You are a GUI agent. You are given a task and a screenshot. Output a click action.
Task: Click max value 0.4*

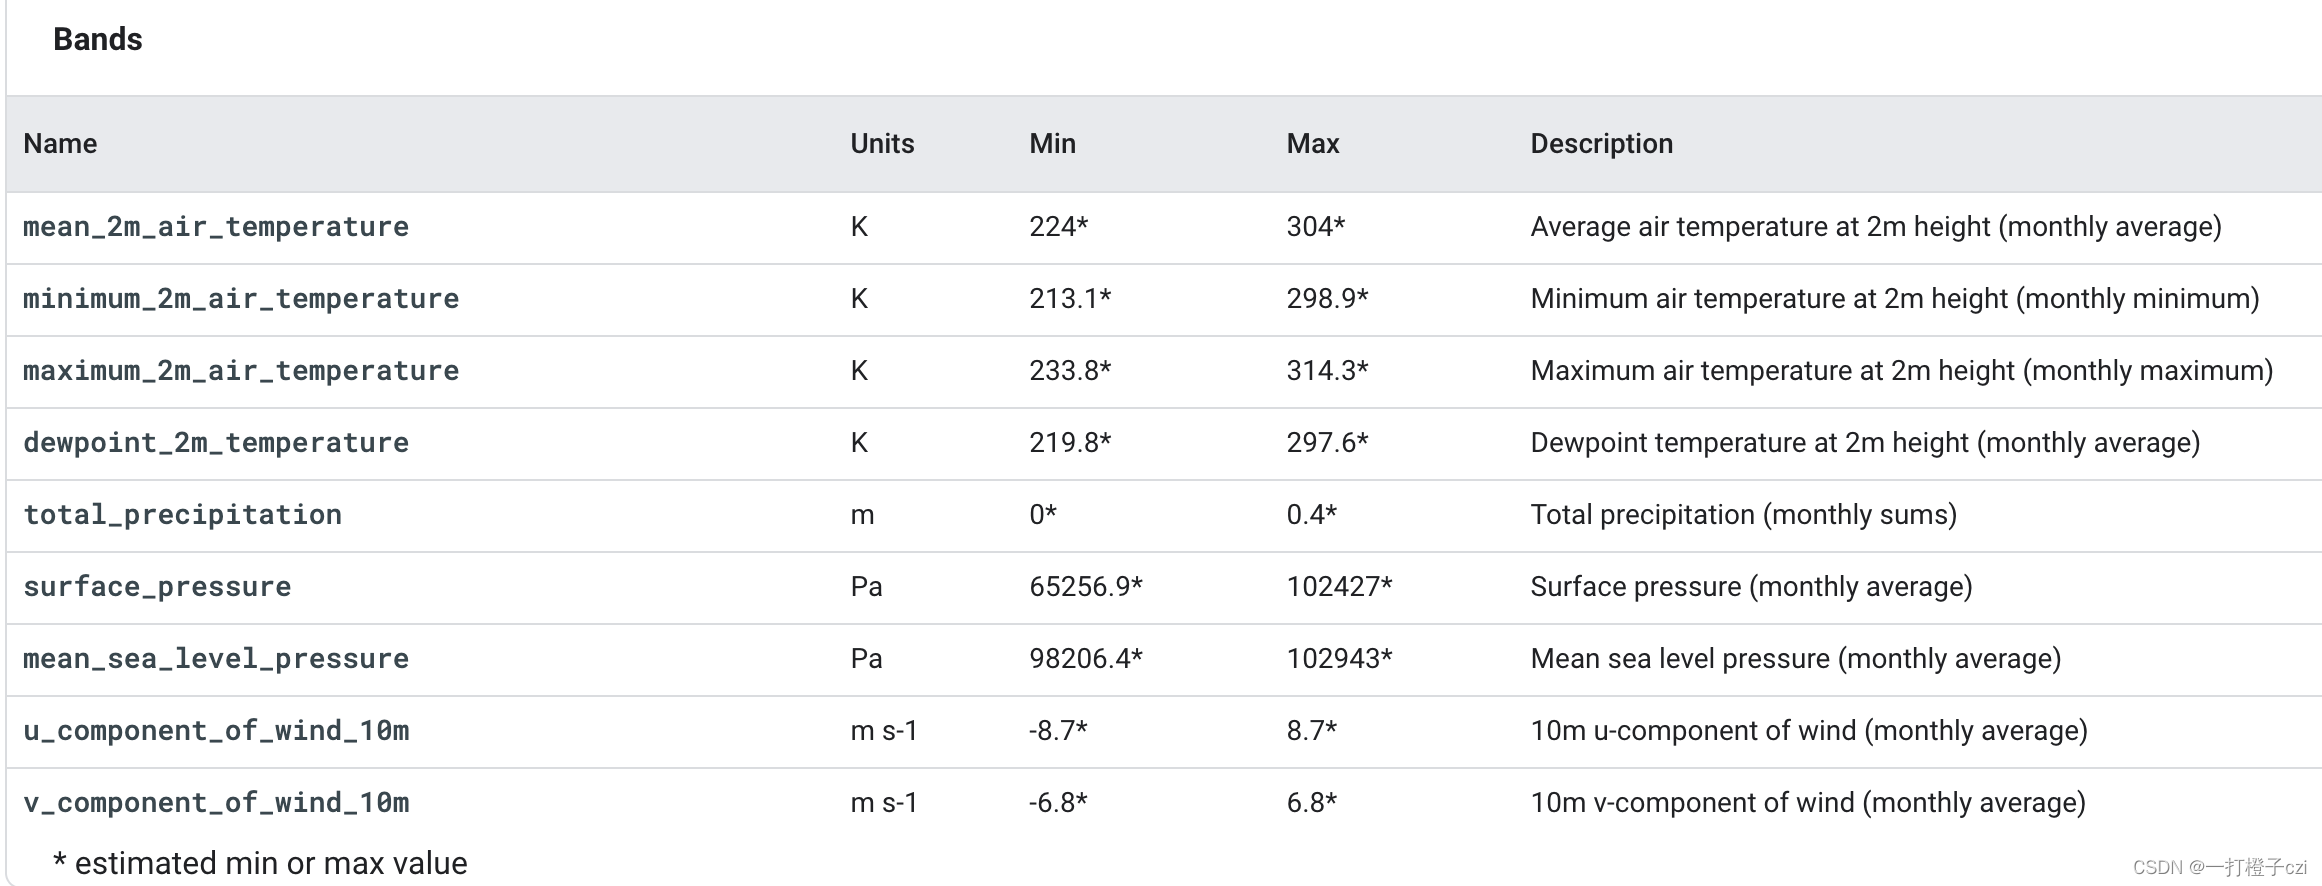point(1311,515)
